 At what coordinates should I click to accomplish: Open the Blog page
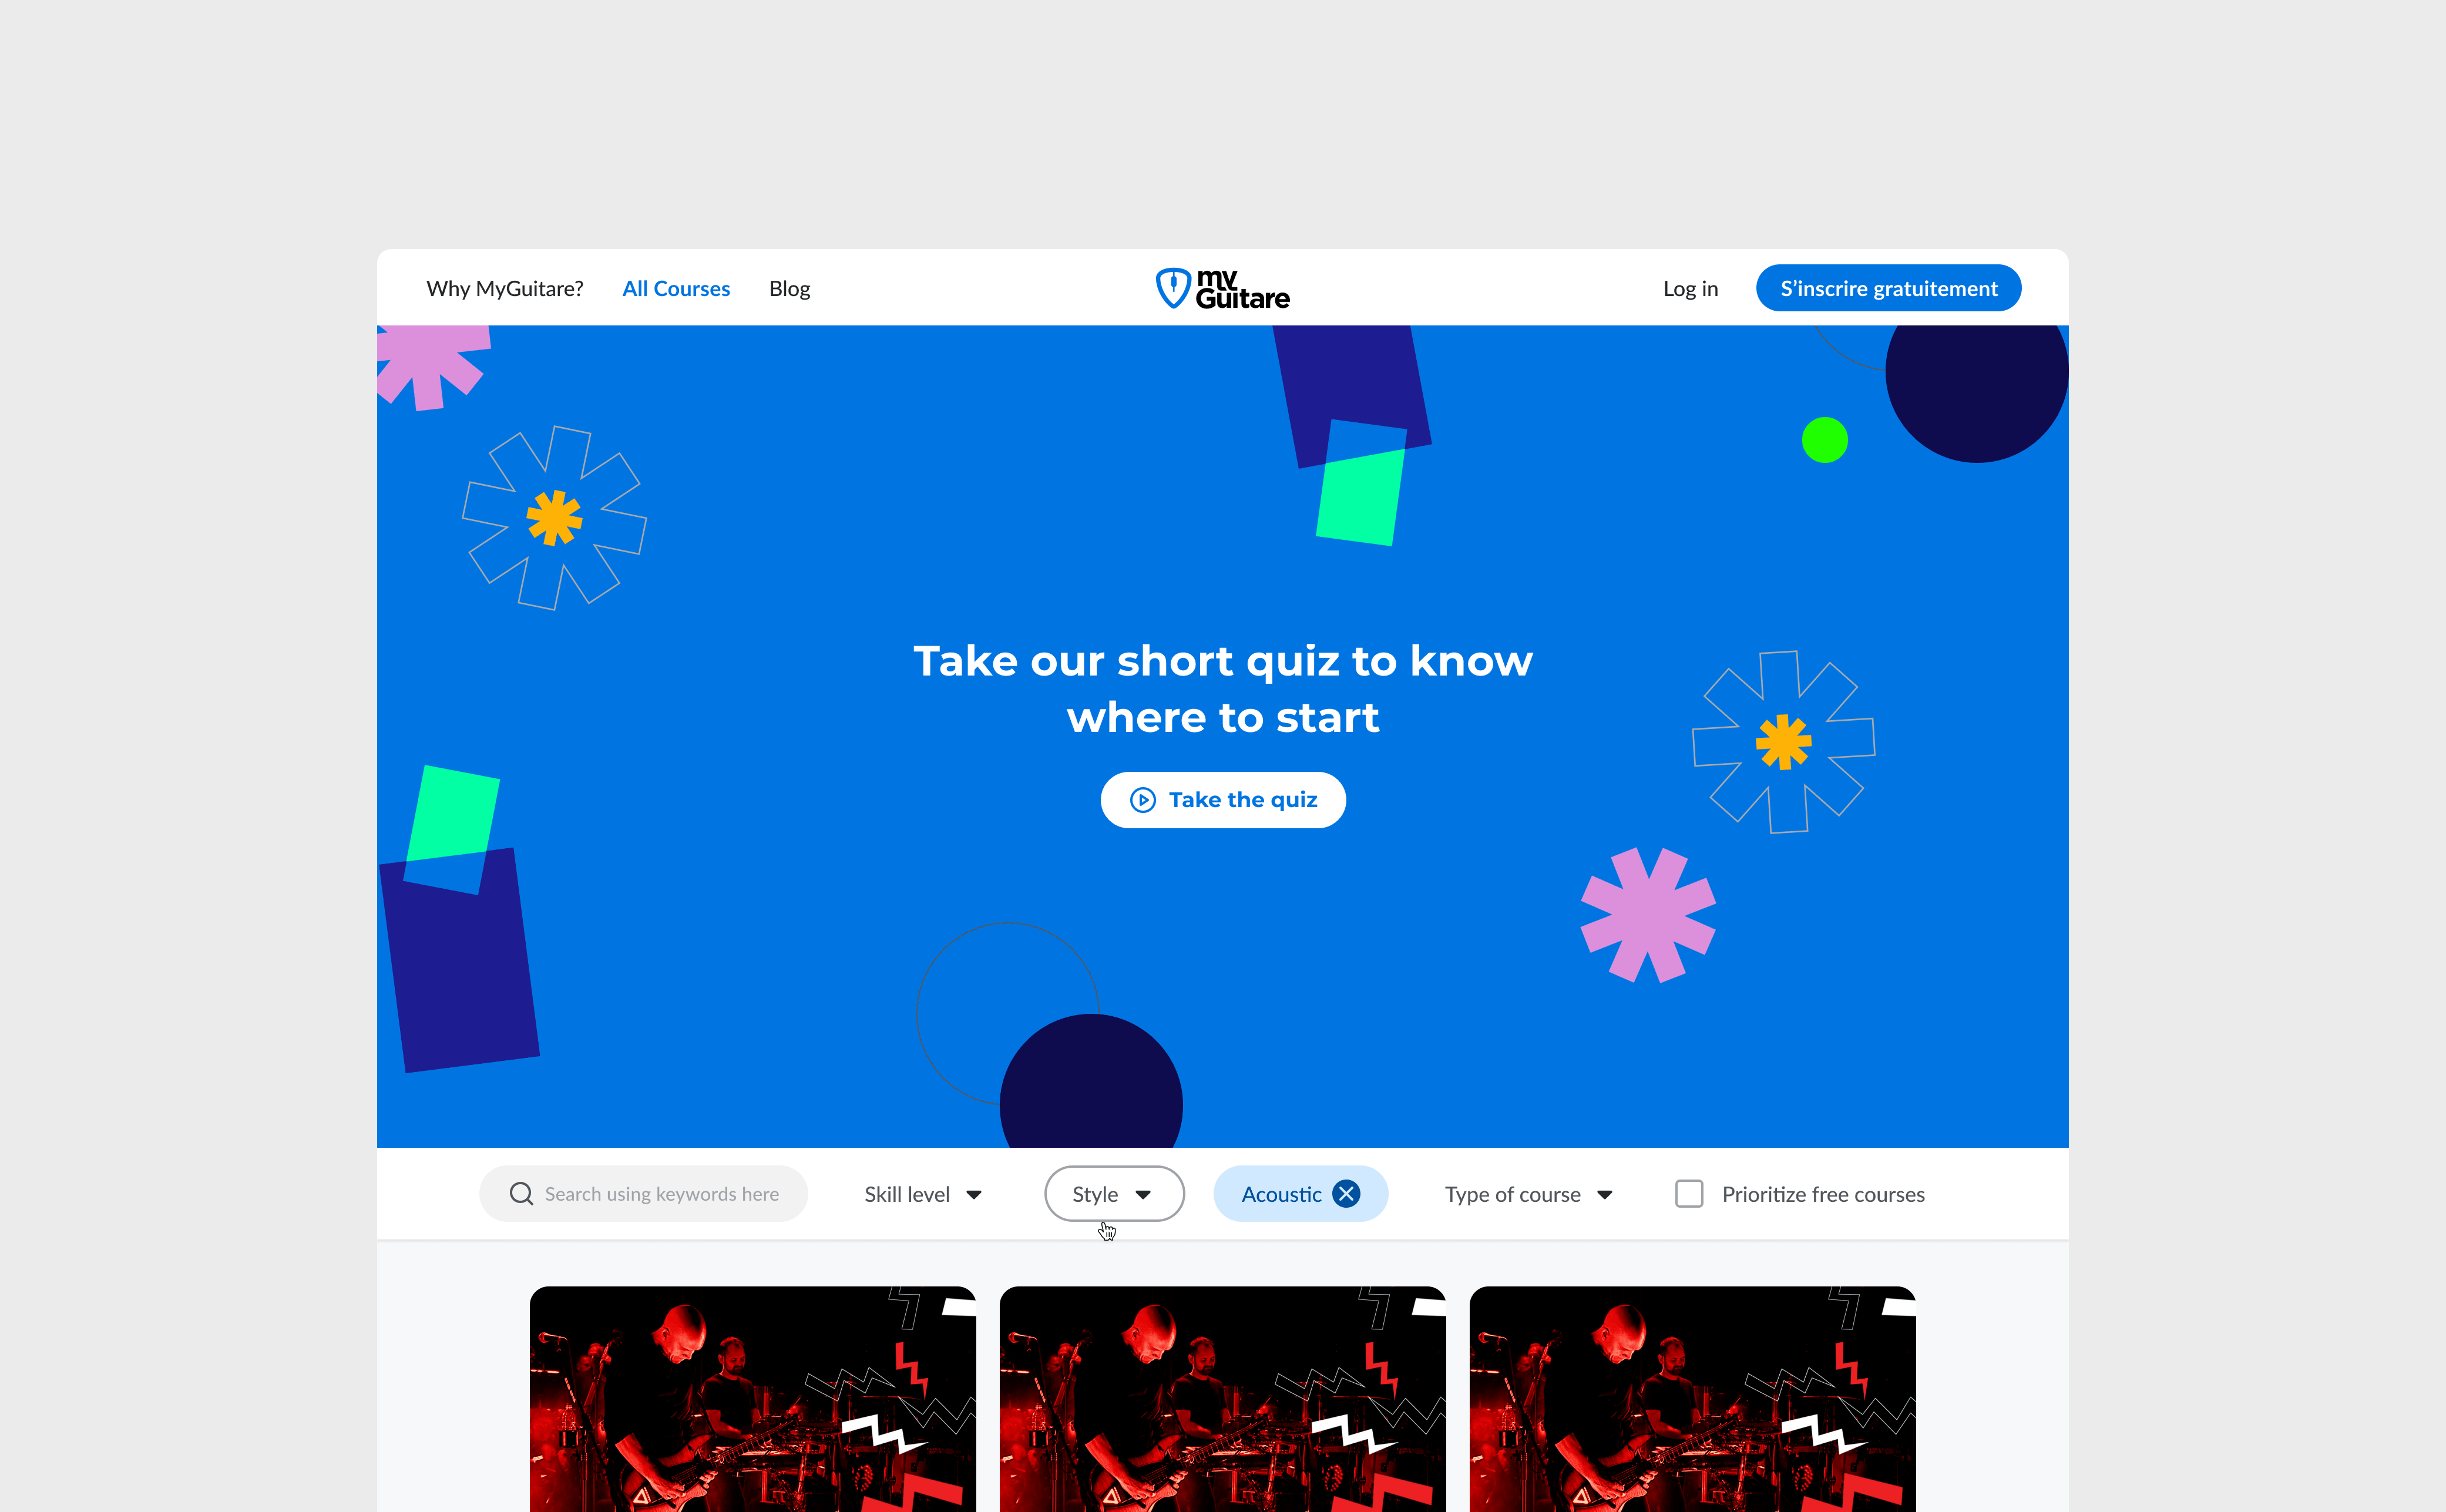(789, 289)
